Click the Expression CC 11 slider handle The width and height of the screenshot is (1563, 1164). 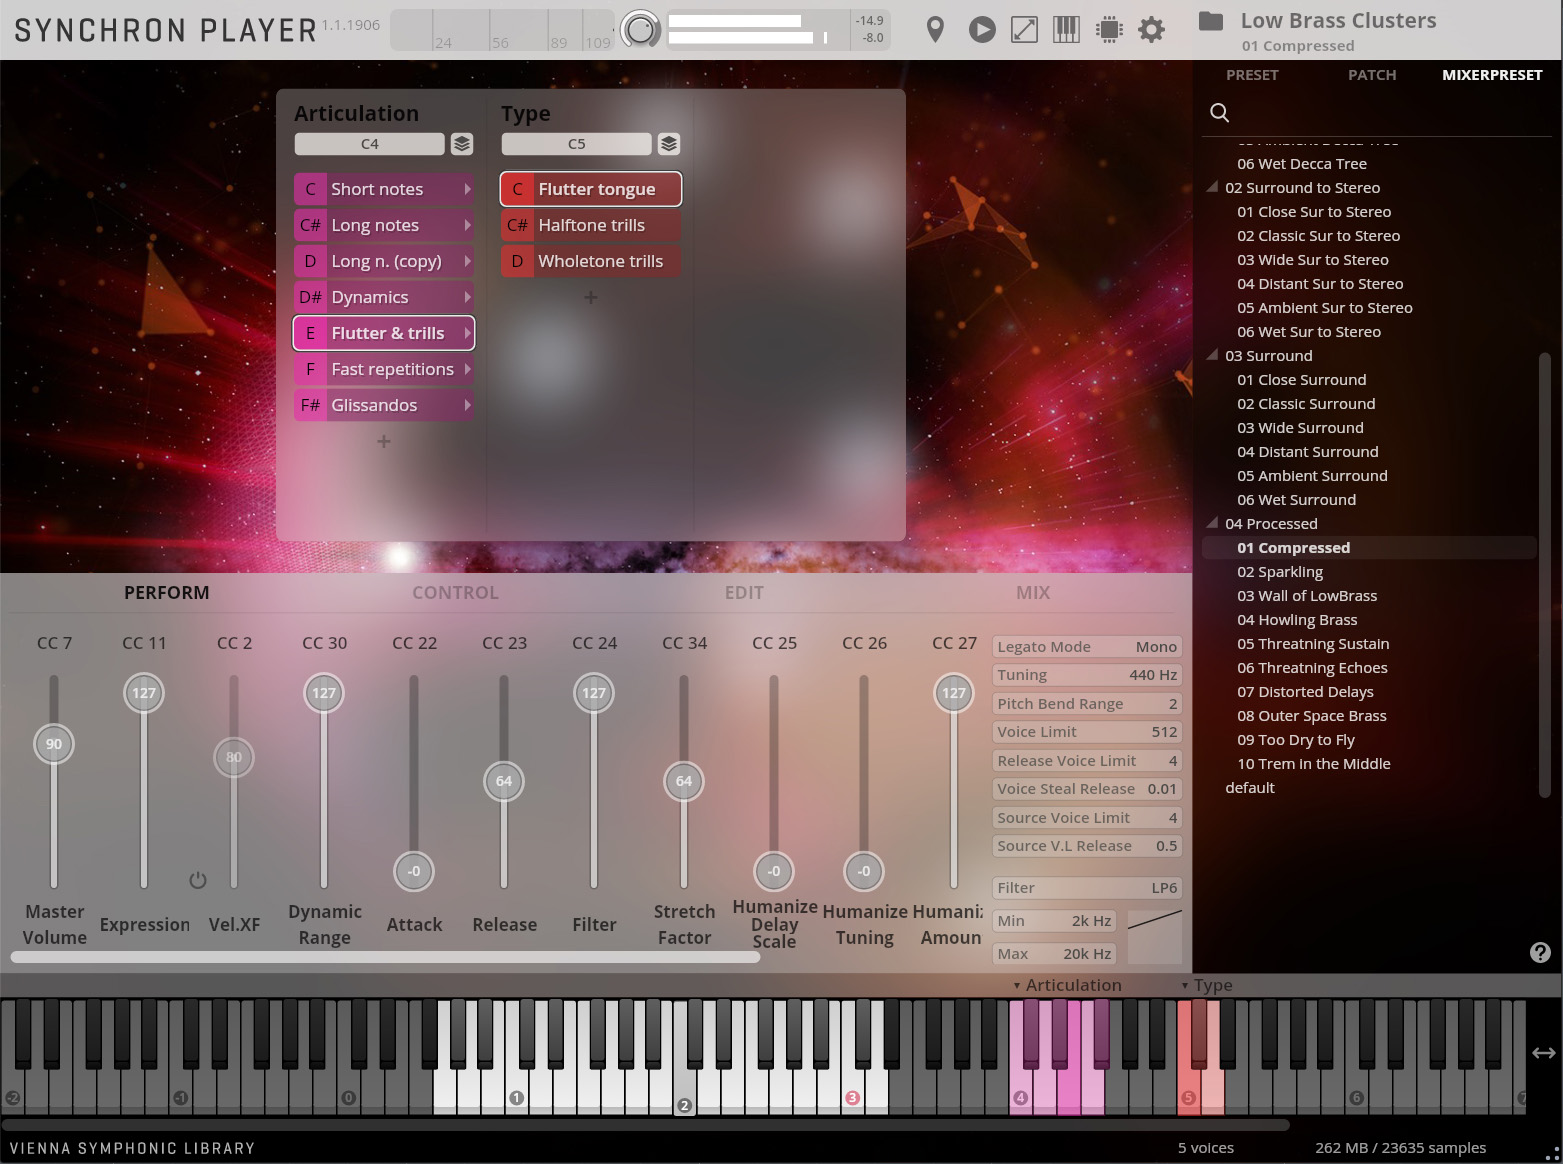click(144, 693)
